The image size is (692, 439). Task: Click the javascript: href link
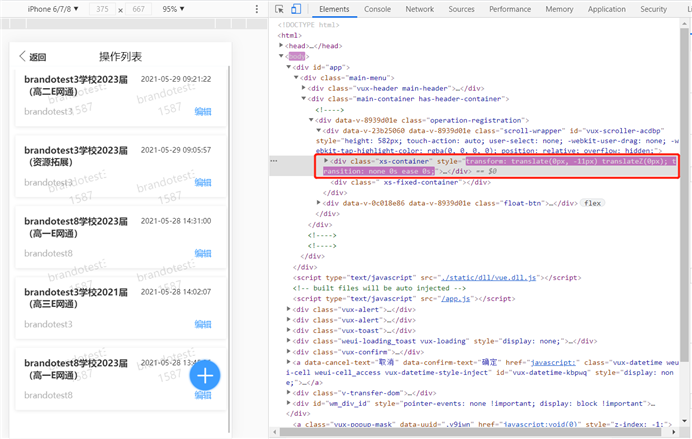553,362
